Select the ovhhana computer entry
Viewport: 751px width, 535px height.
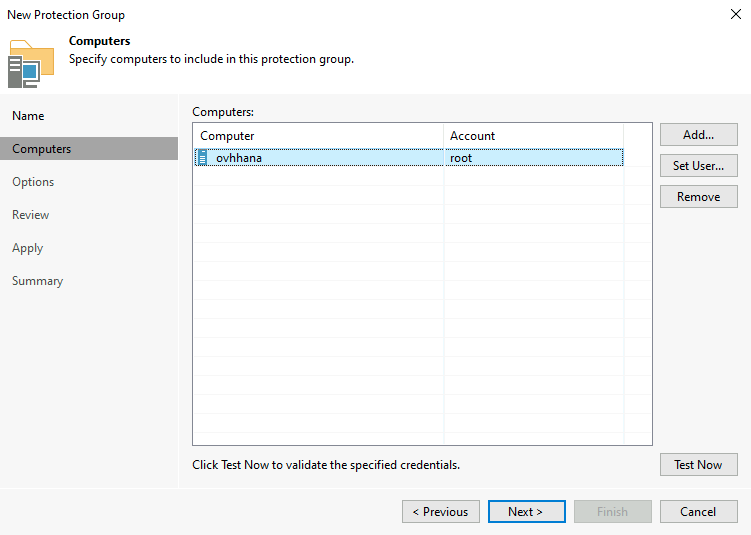point(238,158)
